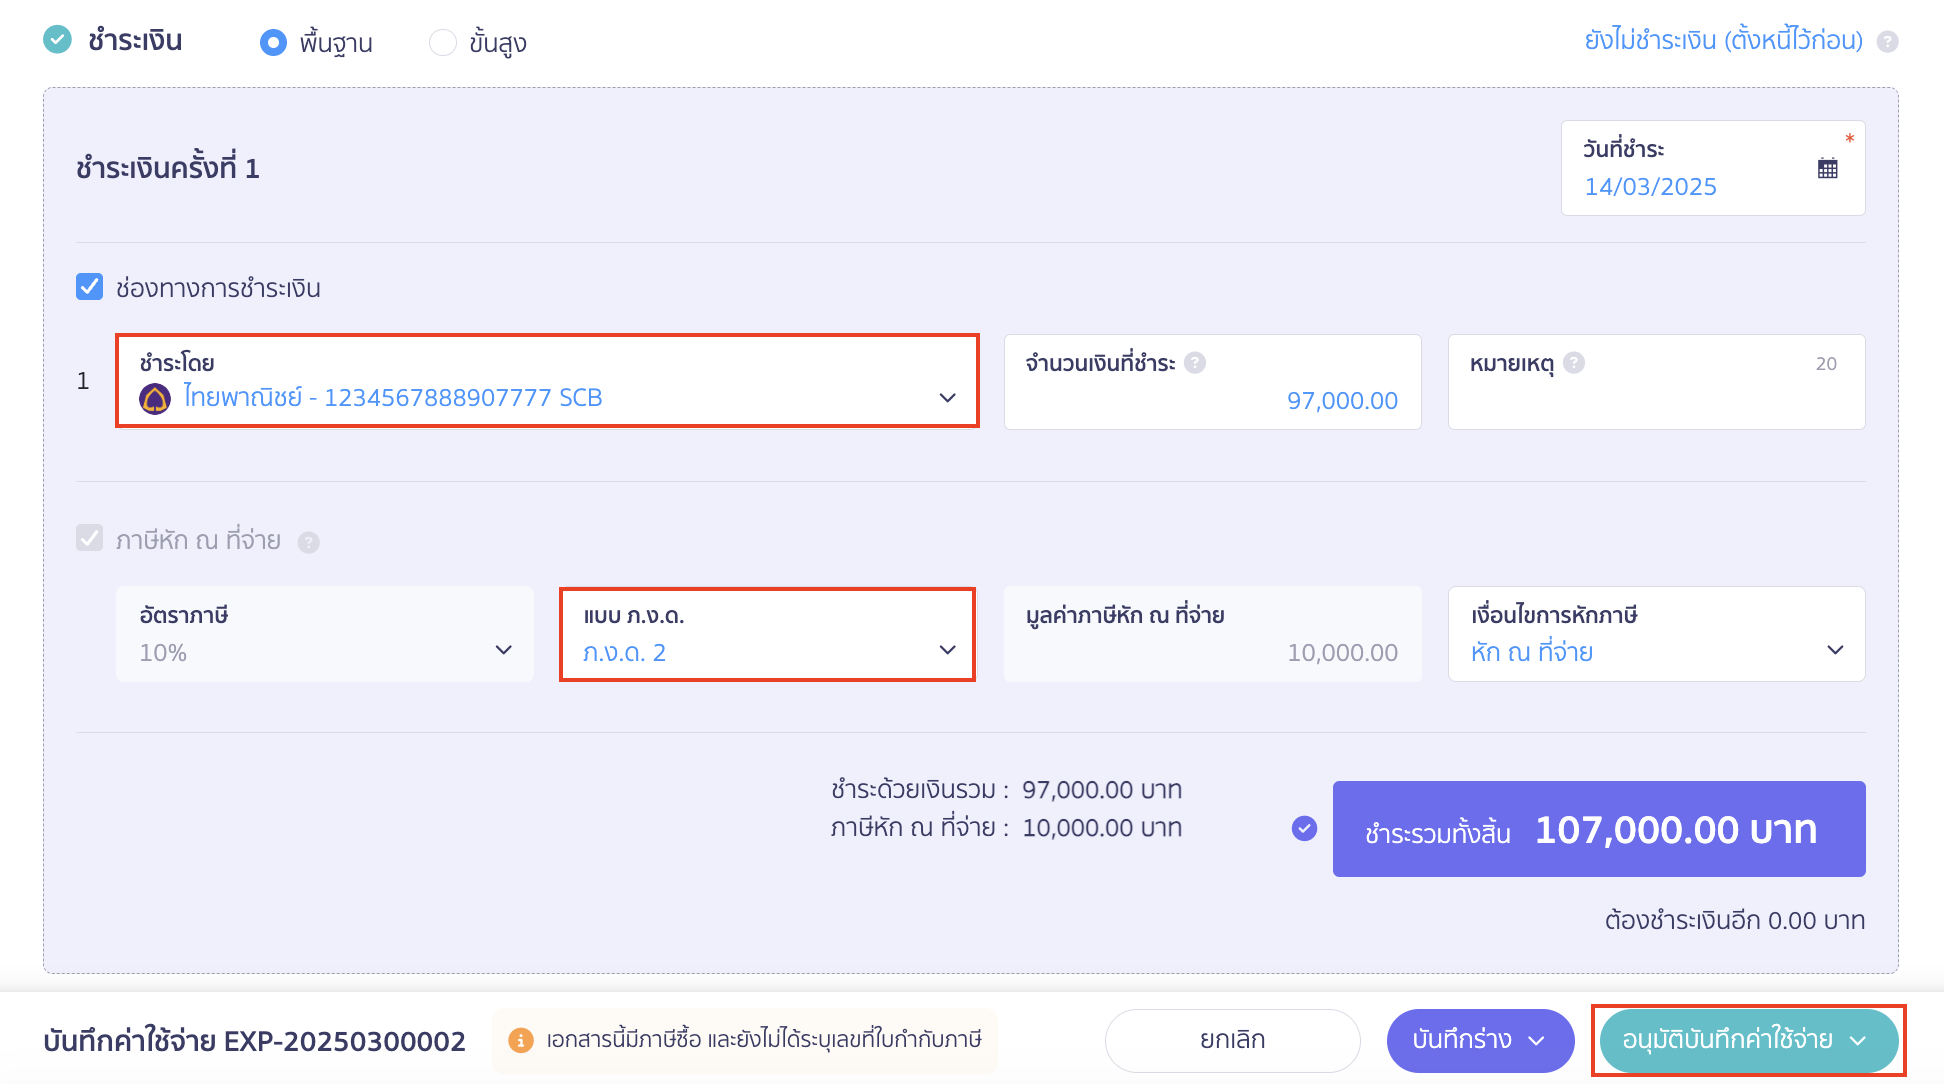Click the help icon beside "ยังไม่ชำระเงิน (ตั้งหนี้ไว้ก่อน)"
Image resolution: width=1944 pixels, height=1084 pixels.
coord(1888,42)
